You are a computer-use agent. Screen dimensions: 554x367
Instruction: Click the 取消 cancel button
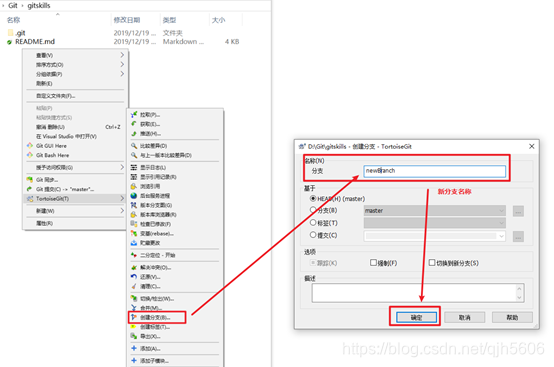pyautogui.click(x=464, y=318)
